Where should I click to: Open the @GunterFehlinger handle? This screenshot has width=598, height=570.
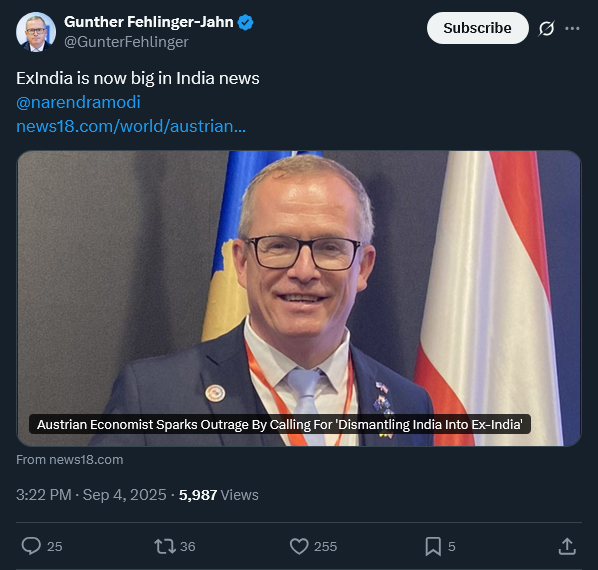(x=126, y=42)
